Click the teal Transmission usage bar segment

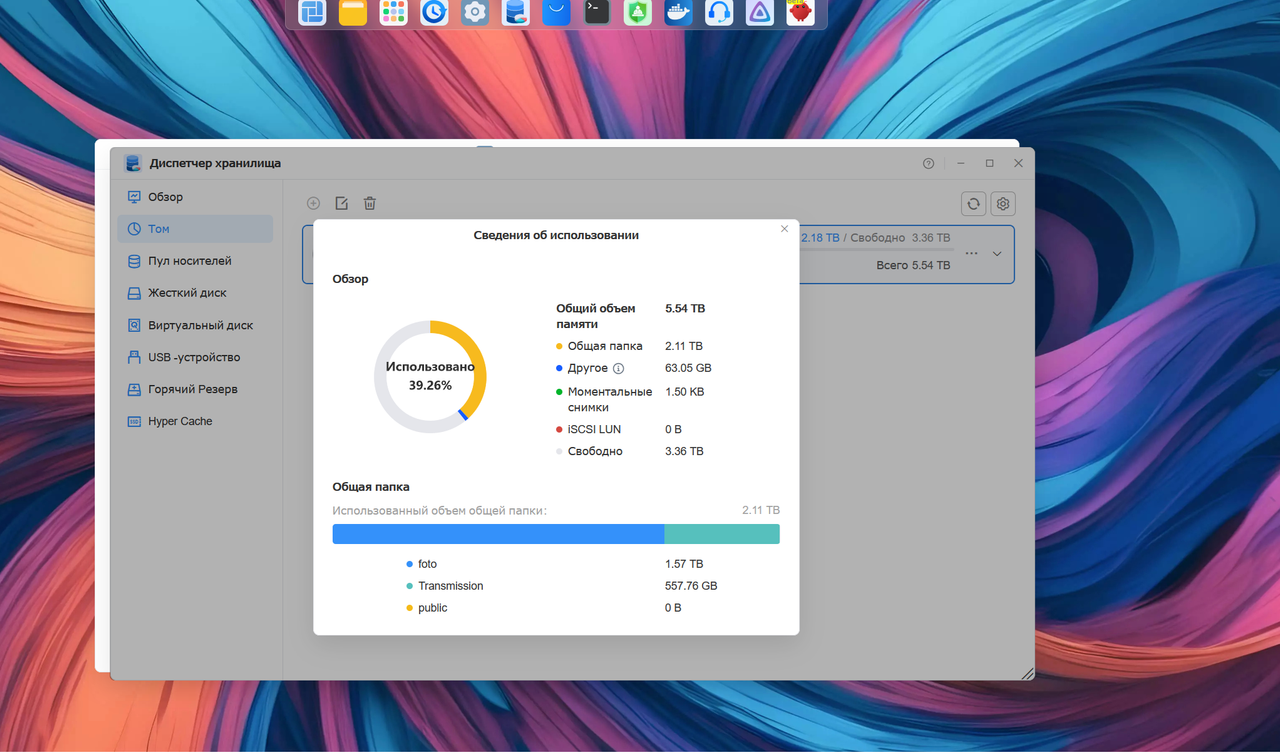point(722,534)
